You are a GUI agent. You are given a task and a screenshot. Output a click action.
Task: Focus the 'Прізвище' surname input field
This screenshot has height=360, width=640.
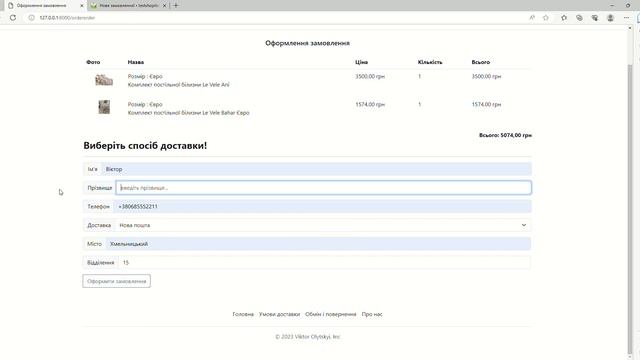(323, 188)
